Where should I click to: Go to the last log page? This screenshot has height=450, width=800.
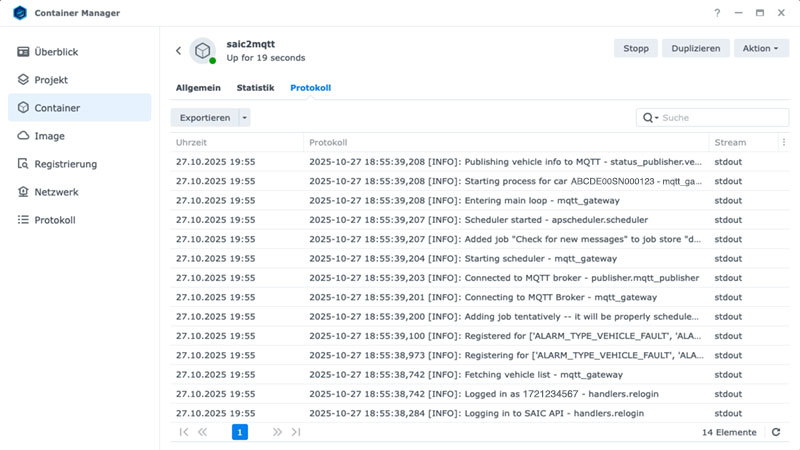click(296, 432)
